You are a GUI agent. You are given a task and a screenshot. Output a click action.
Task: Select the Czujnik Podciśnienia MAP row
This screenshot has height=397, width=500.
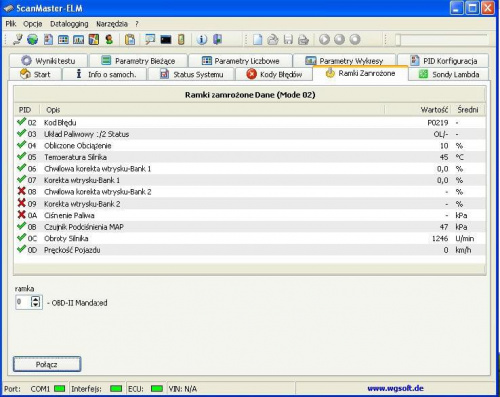click(x=250, y=227)
